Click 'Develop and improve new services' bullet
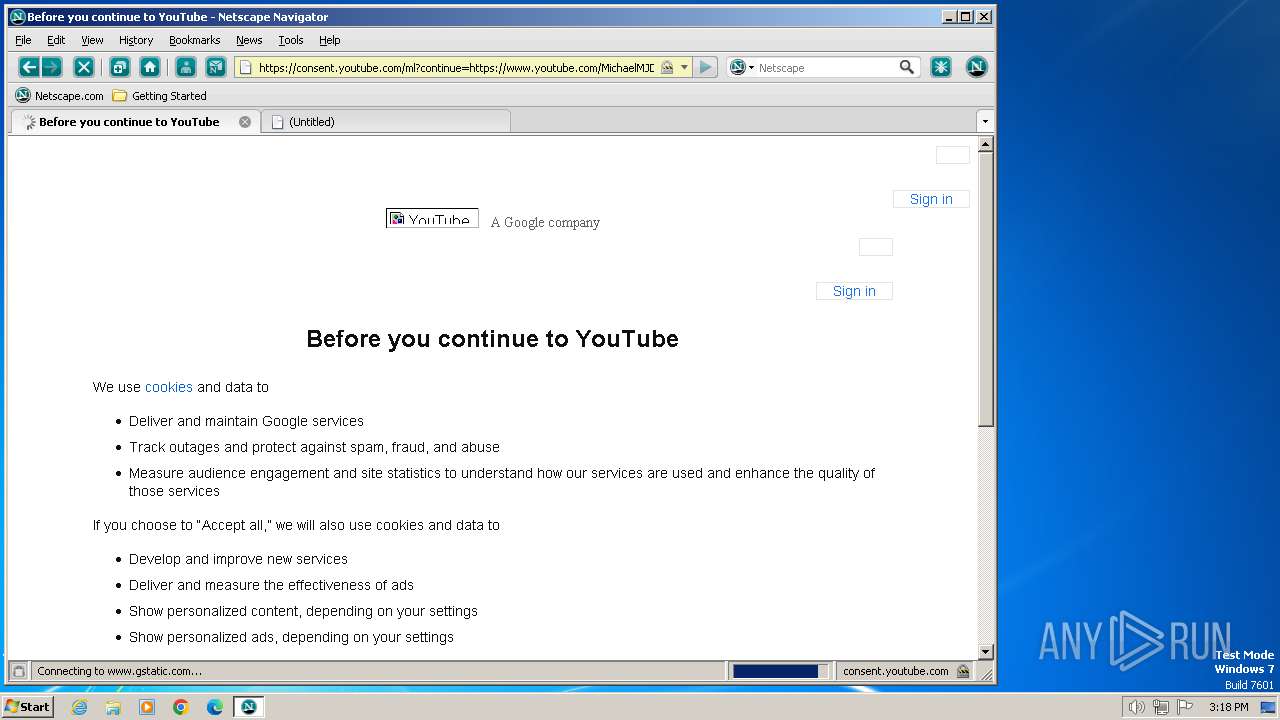Viewport: 1280px width, 720px height. pyautogui.click(x=238, y=559)
